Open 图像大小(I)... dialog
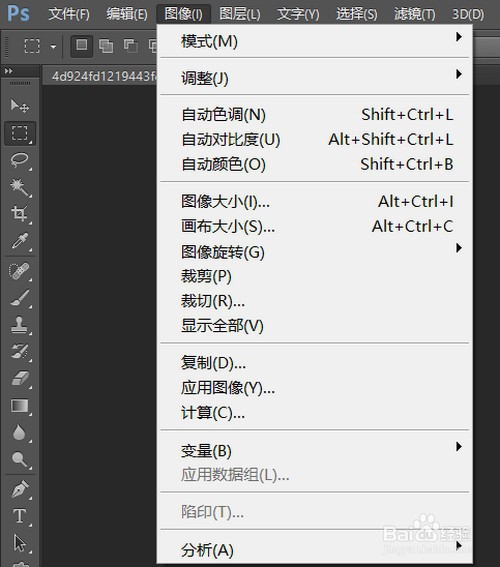 coord(315,201)
